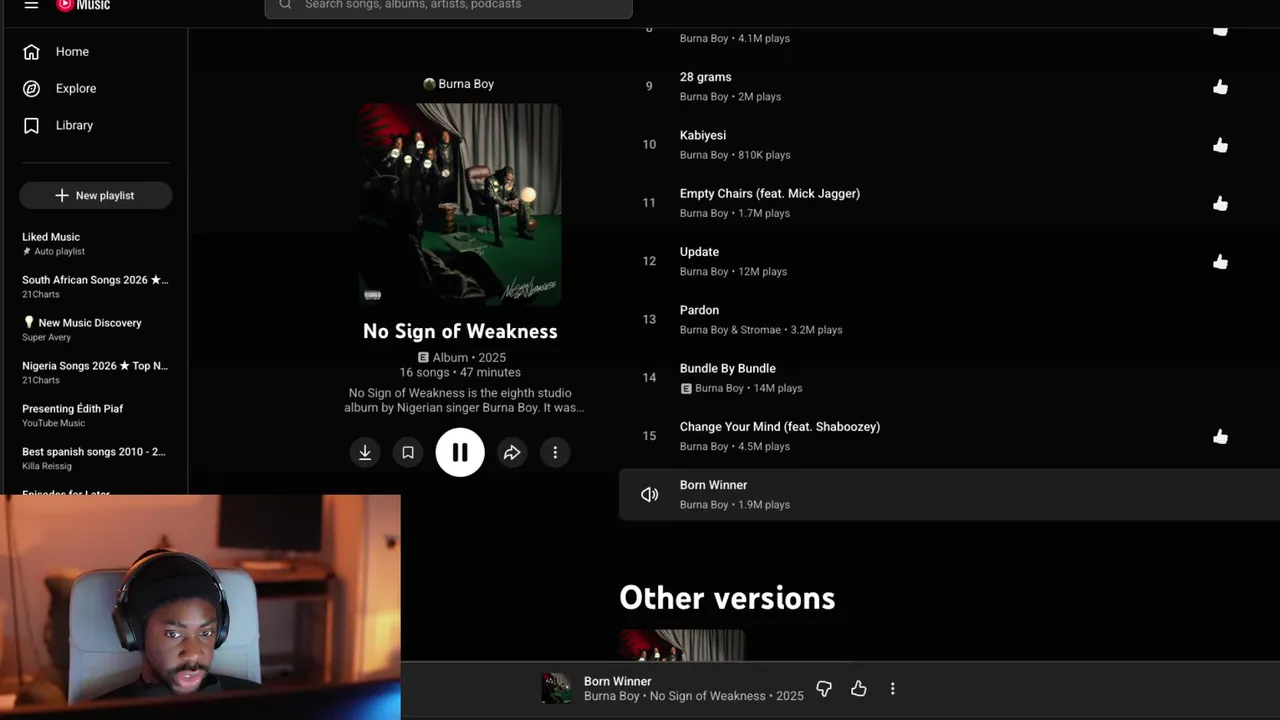1280x720 pixels.
Task: Toggle like on 28 grams
Action: coord(1220,87)
